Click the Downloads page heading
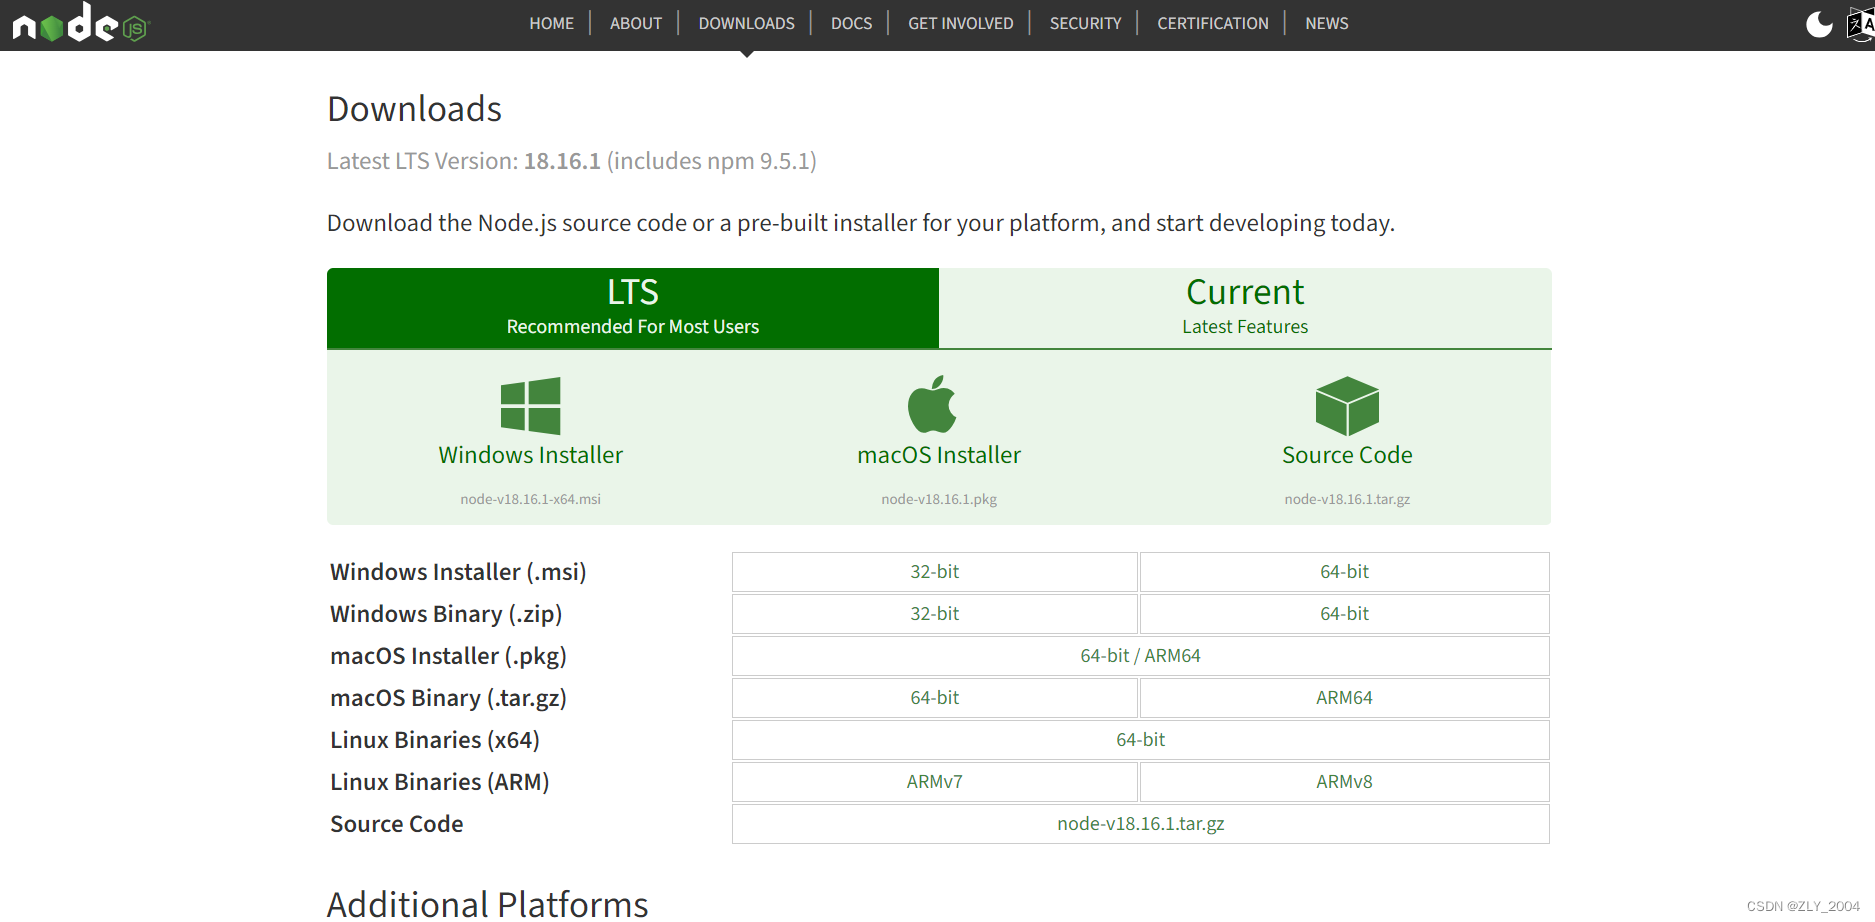Viewport: 1875px width, 922px height. pyautogui.click(x=415, y=109)
